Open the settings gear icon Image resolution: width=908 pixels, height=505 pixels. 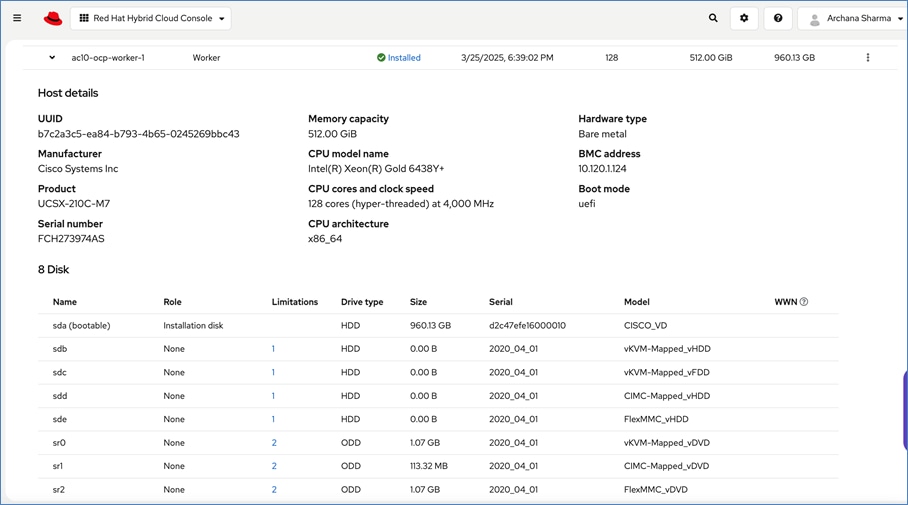point(744,18)
